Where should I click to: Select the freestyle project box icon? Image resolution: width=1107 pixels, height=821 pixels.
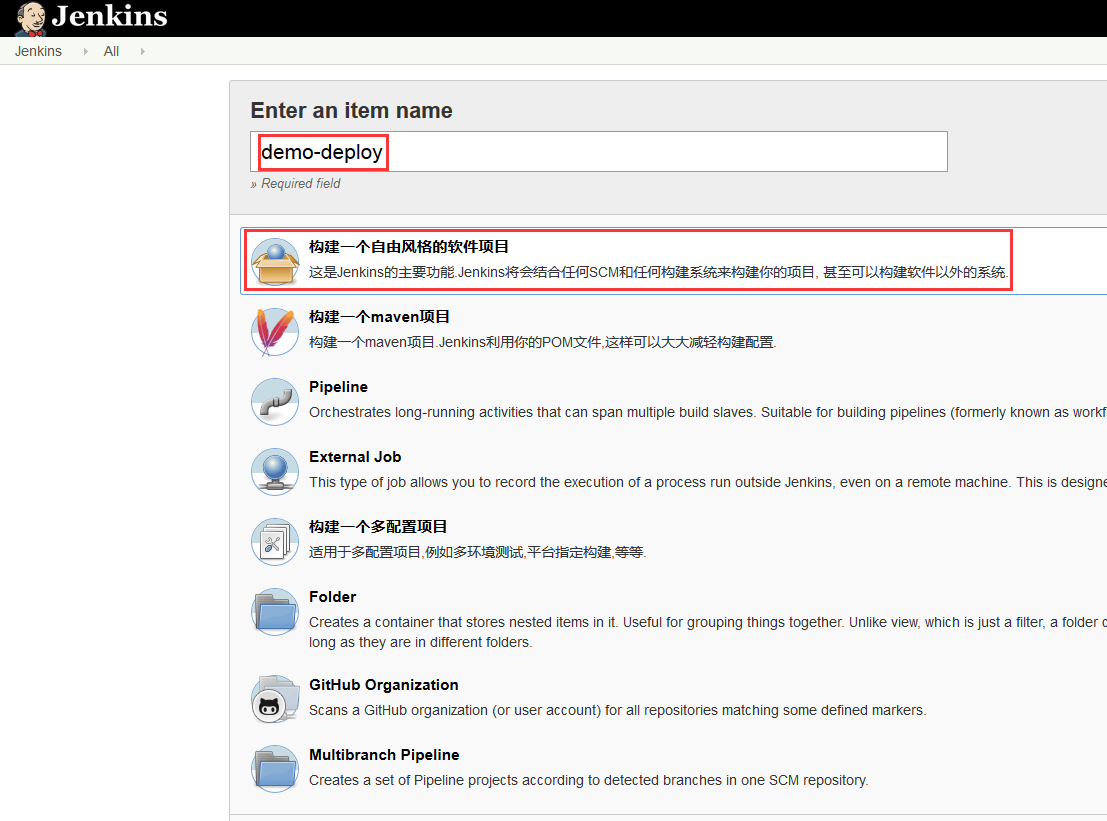tap(275, 260)
